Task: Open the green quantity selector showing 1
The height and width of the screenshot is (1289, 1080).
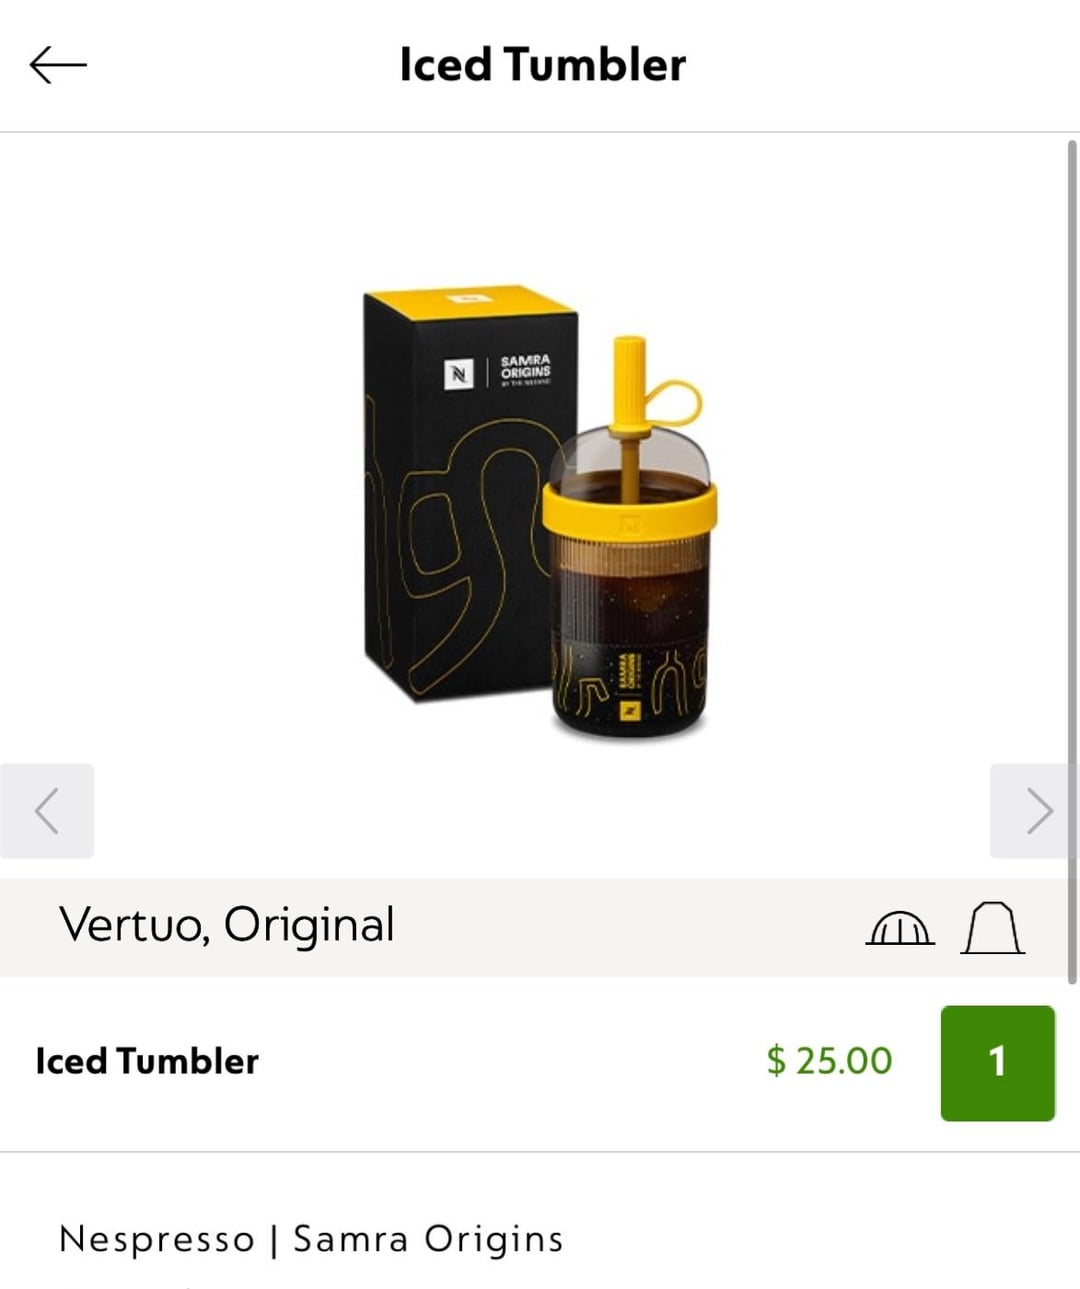Action: click(x=997, y=1062)
